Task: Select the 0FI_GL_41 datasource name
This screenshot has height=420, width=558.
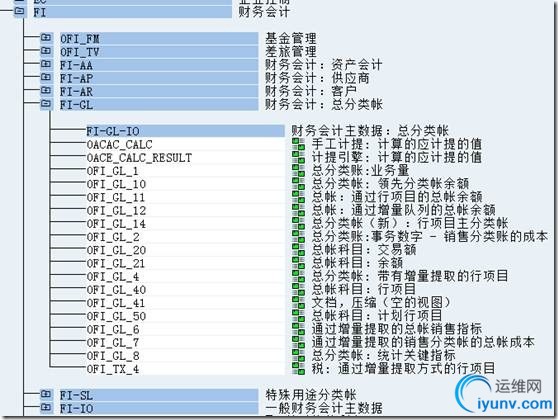Action: pos(116,303)
